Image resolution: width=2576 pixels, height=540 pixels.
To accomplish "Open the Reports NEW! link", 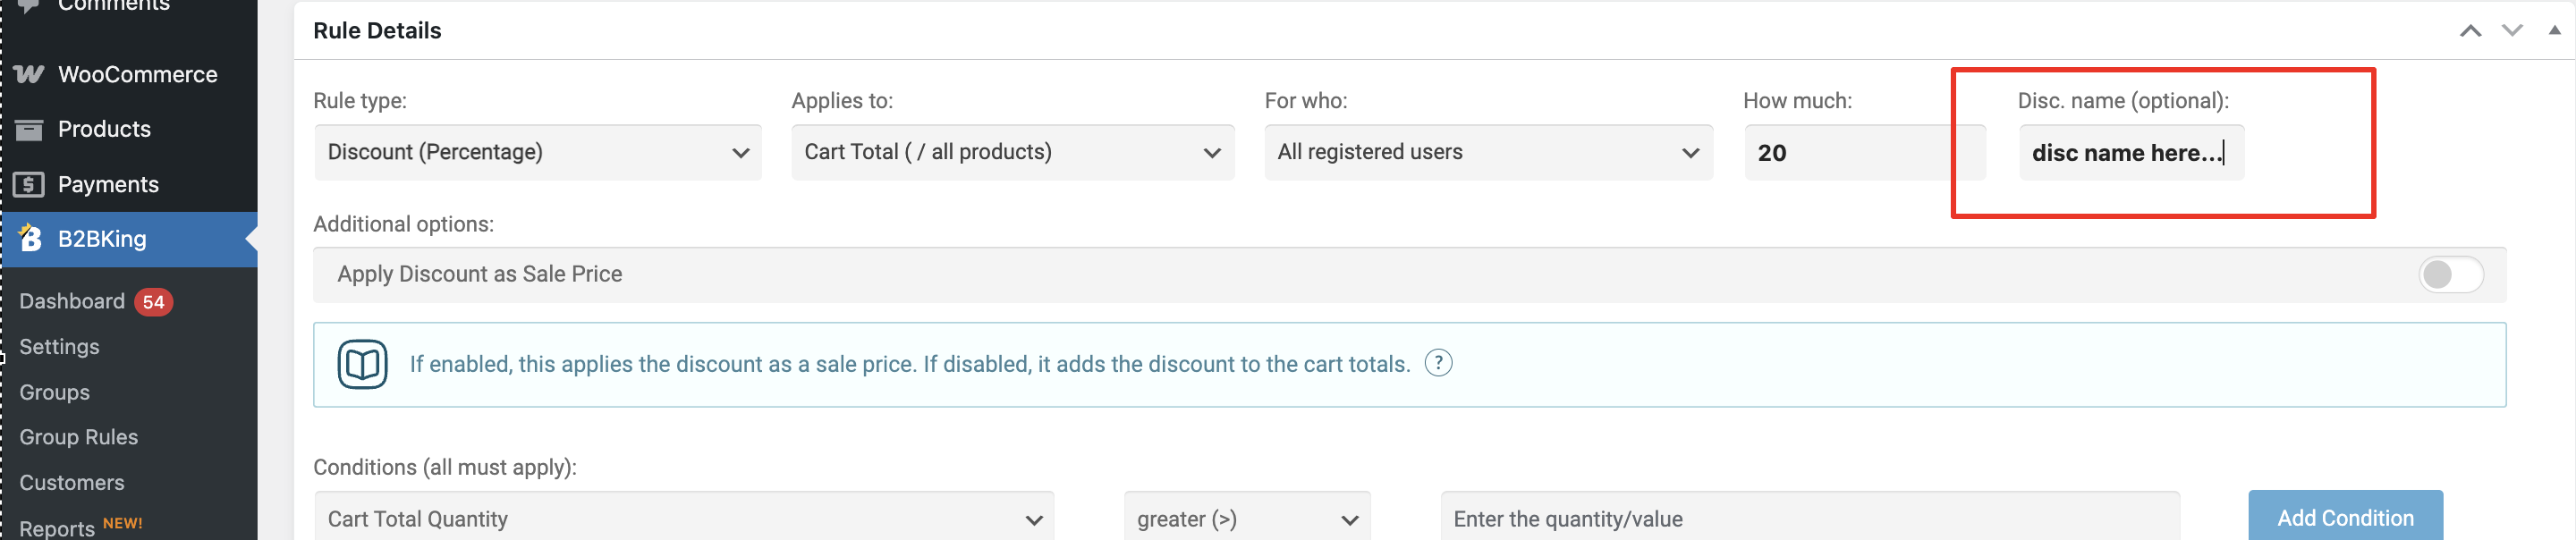I will pos(81,526).
